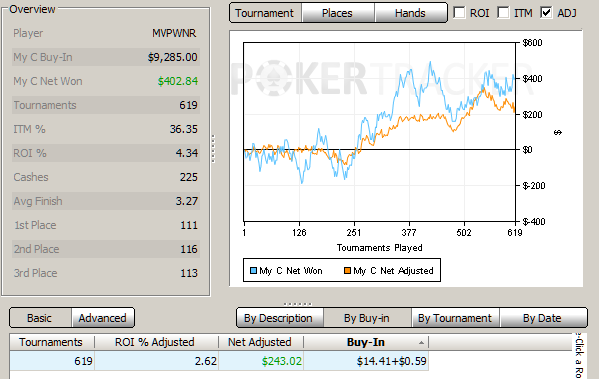
Task: Select the $243.02 Net Adjusted cell
Action: coord(261,361)
